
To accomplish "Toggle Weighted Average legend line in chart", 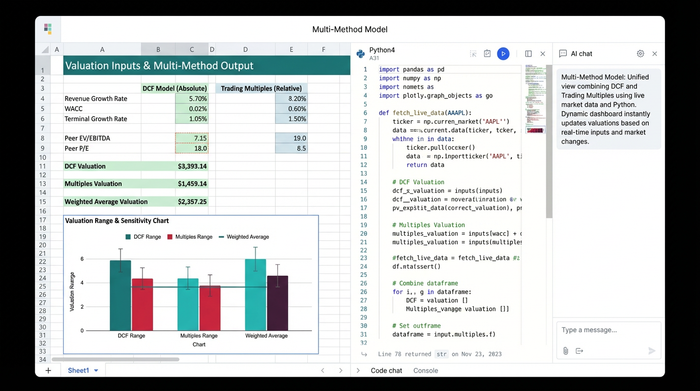I will tap(221, 237).
